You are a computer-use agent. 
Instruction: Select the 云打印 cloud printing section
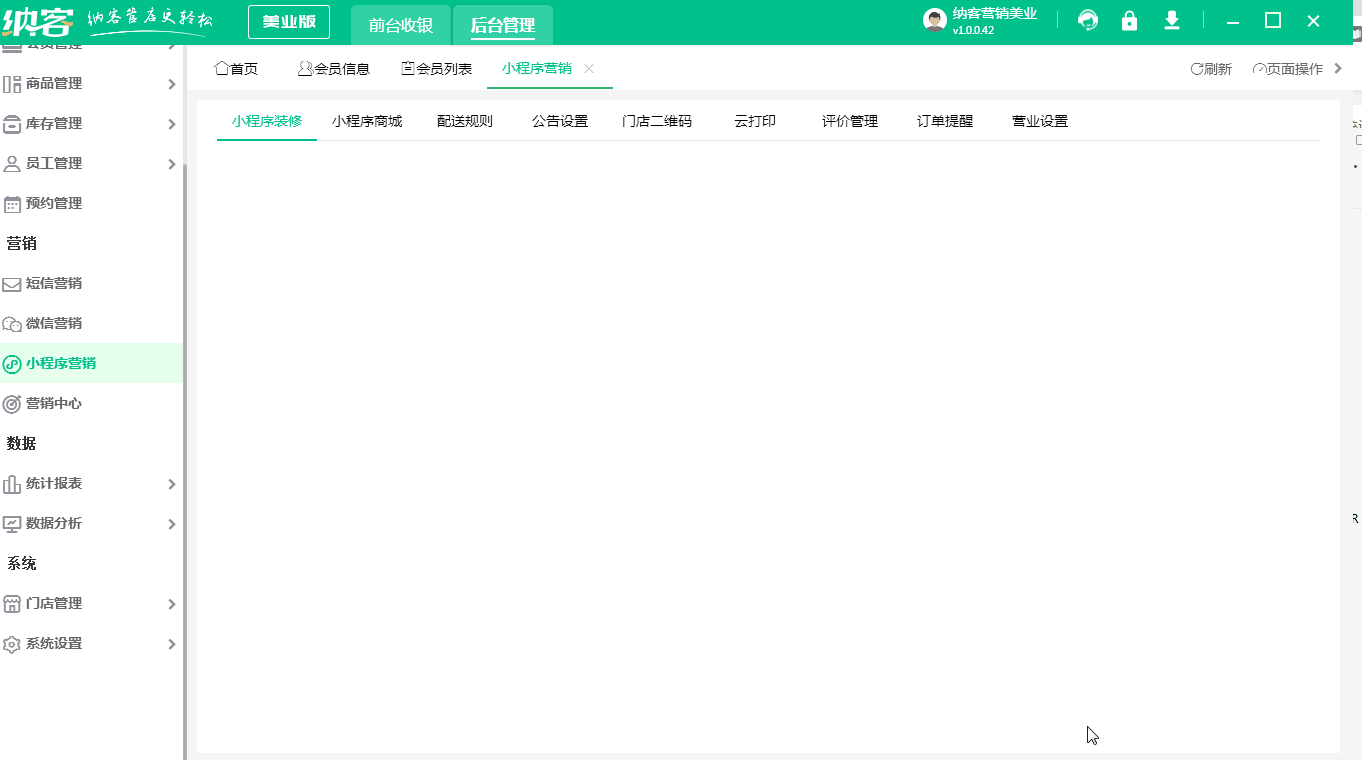coord(754,120)
